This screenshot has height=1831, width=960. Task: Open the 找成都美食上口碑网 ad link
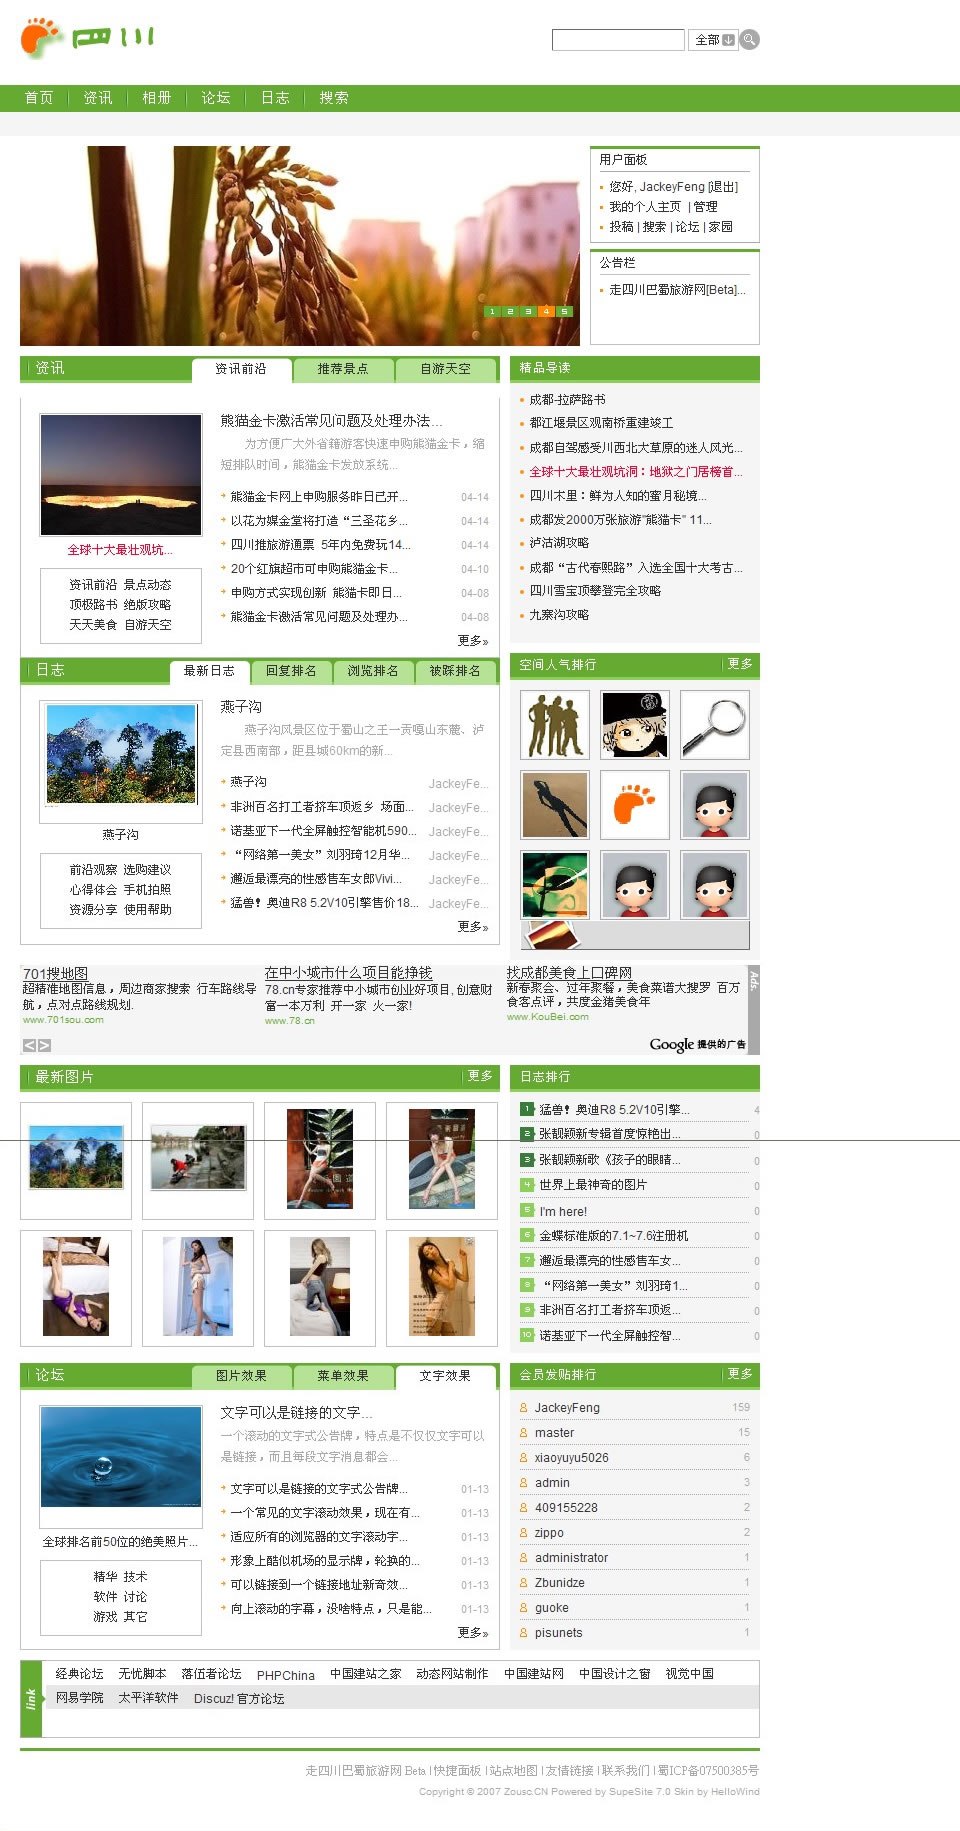point(569,972)
